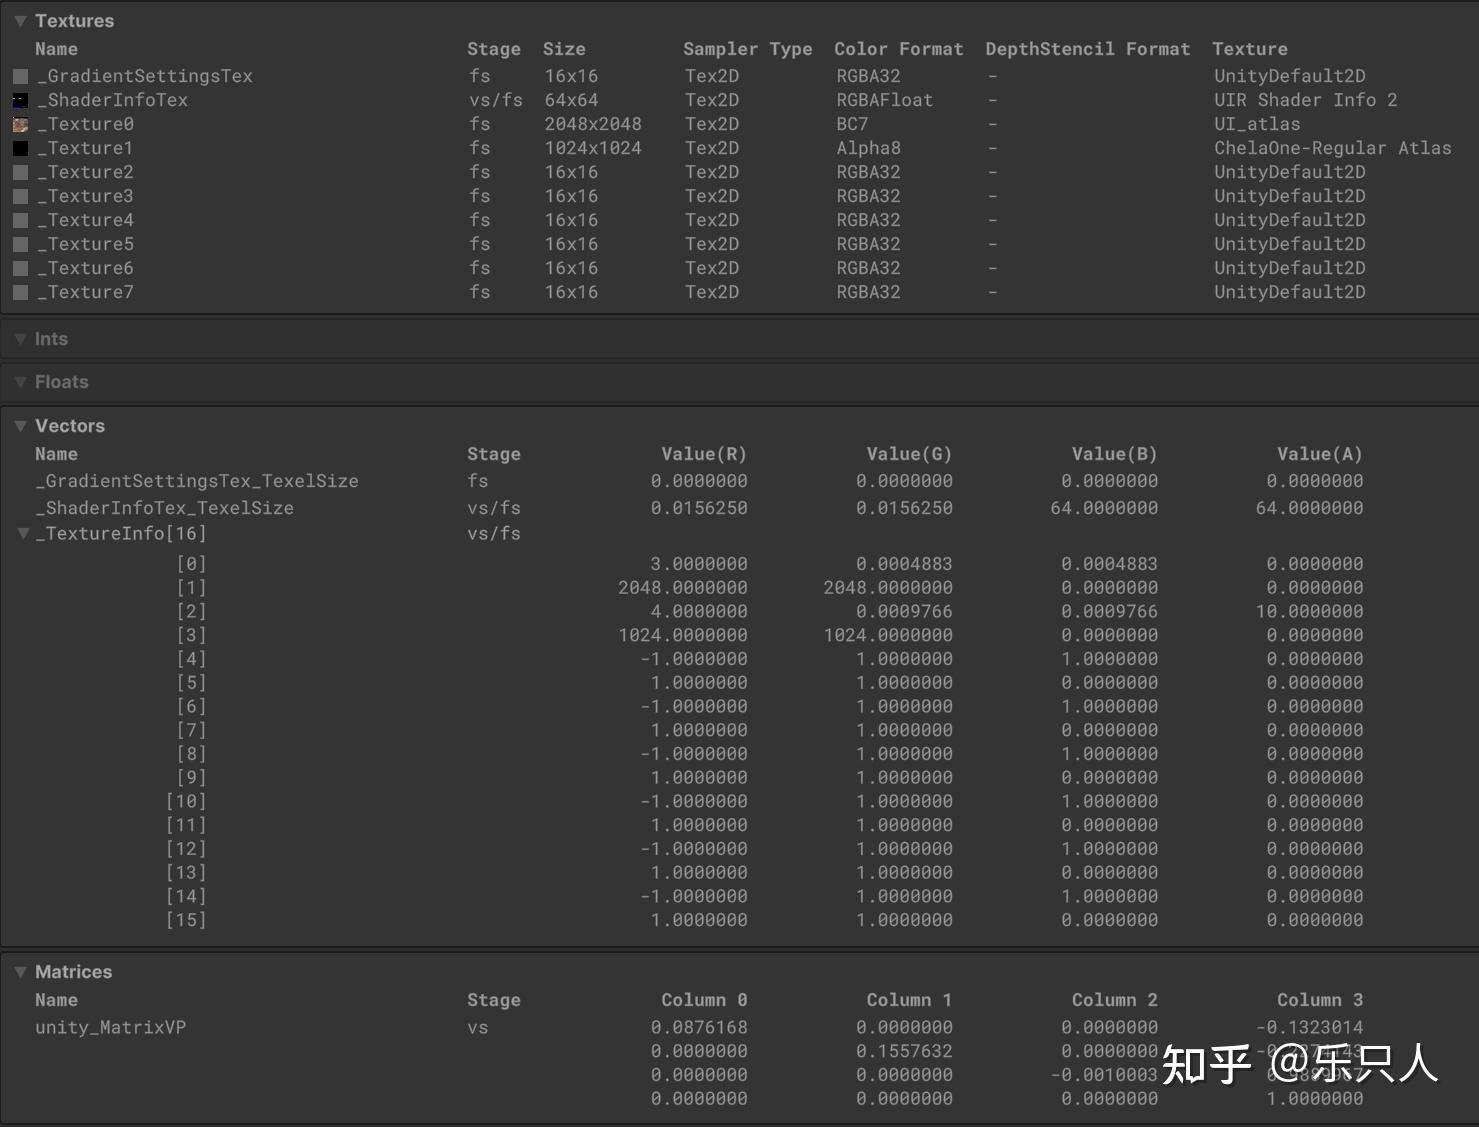Image resolution: width=1479 pixels, height=1127 pixels.
Task: Click the _TextureInfo[3] array element row
Action: coord(192,634)
